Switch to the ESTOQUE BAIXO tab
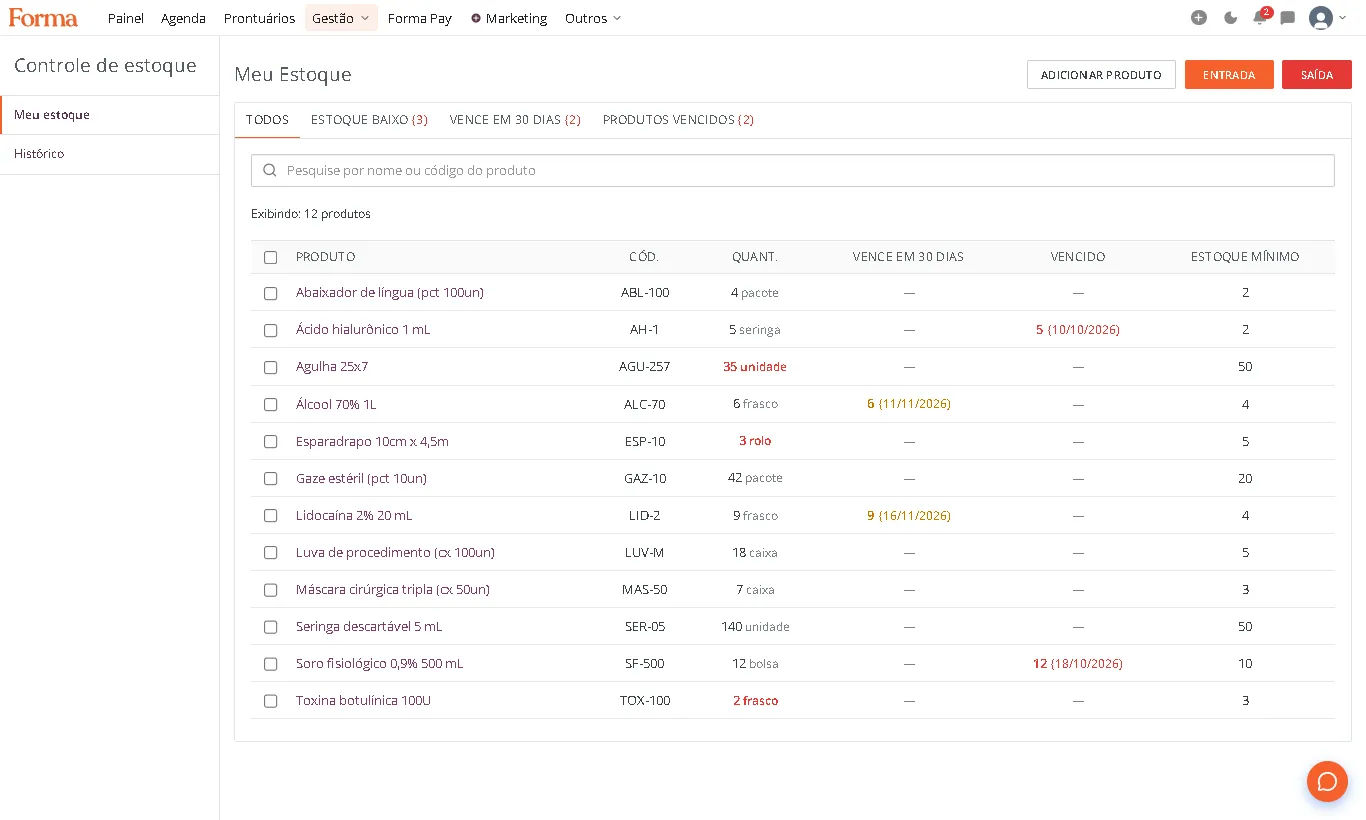 coord(369,120)
